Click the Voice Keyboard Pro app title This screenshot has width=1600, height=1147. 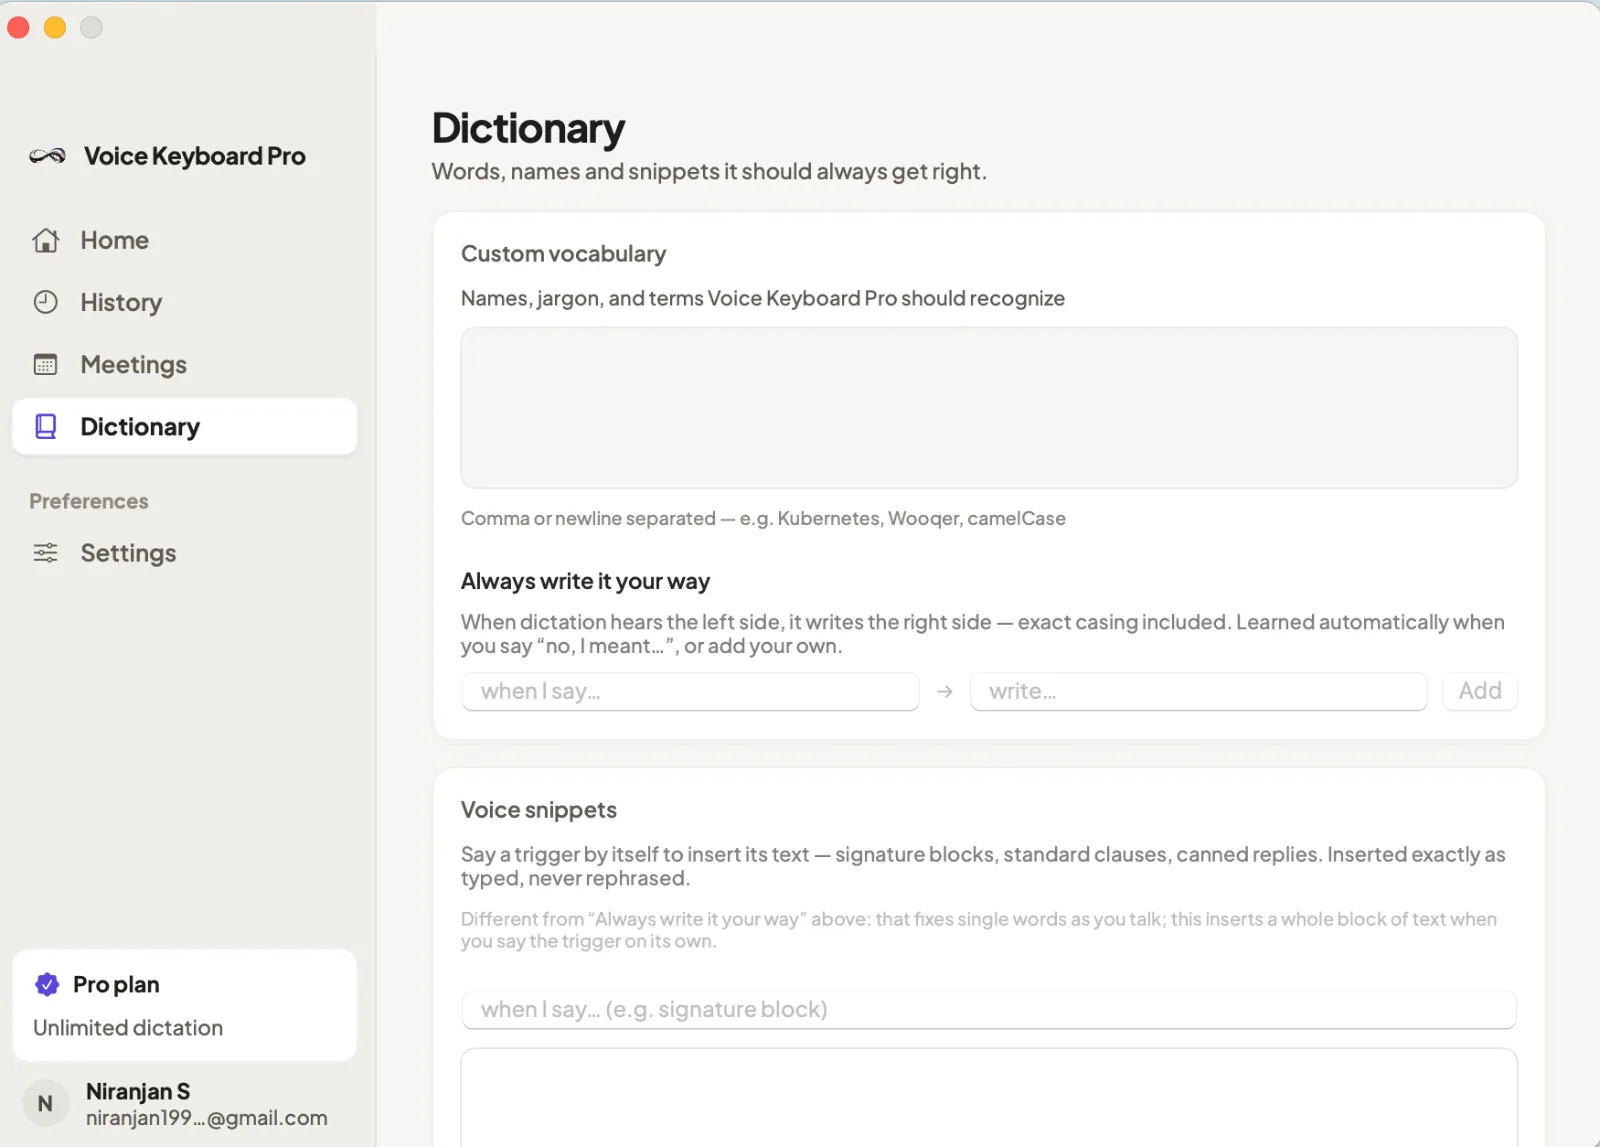click(195, 156)
